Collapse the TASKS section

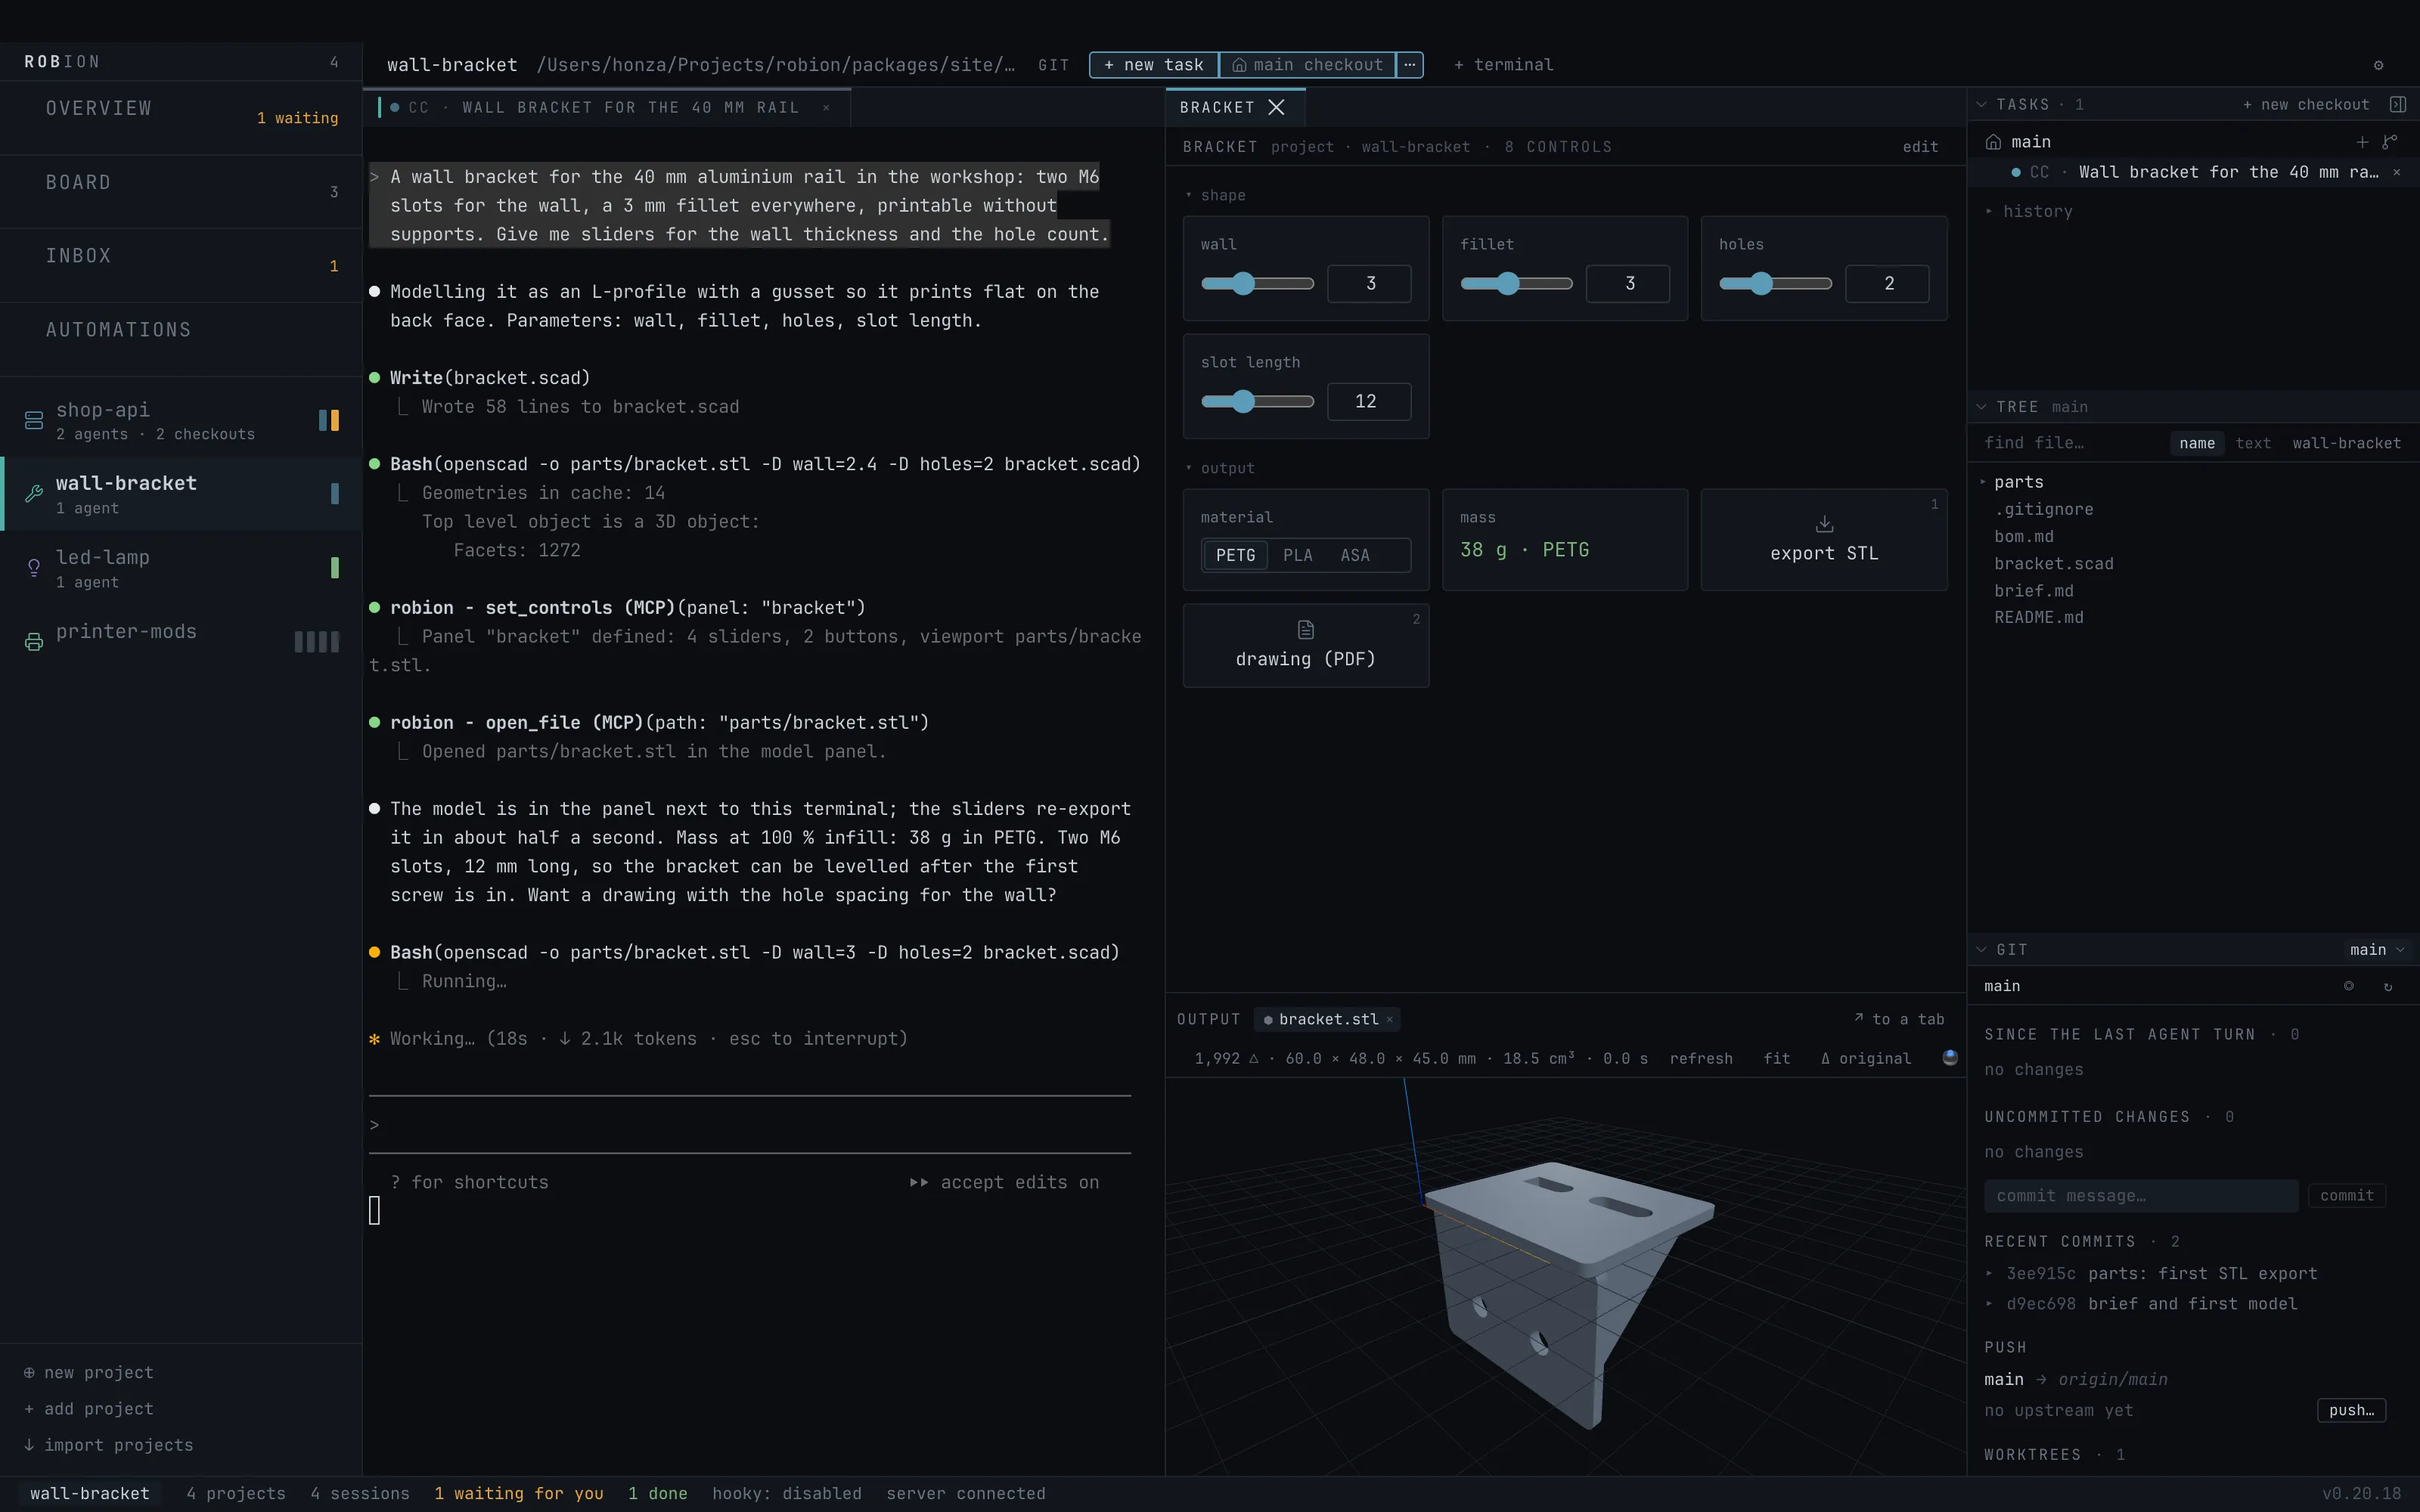tap(1981, 104)
